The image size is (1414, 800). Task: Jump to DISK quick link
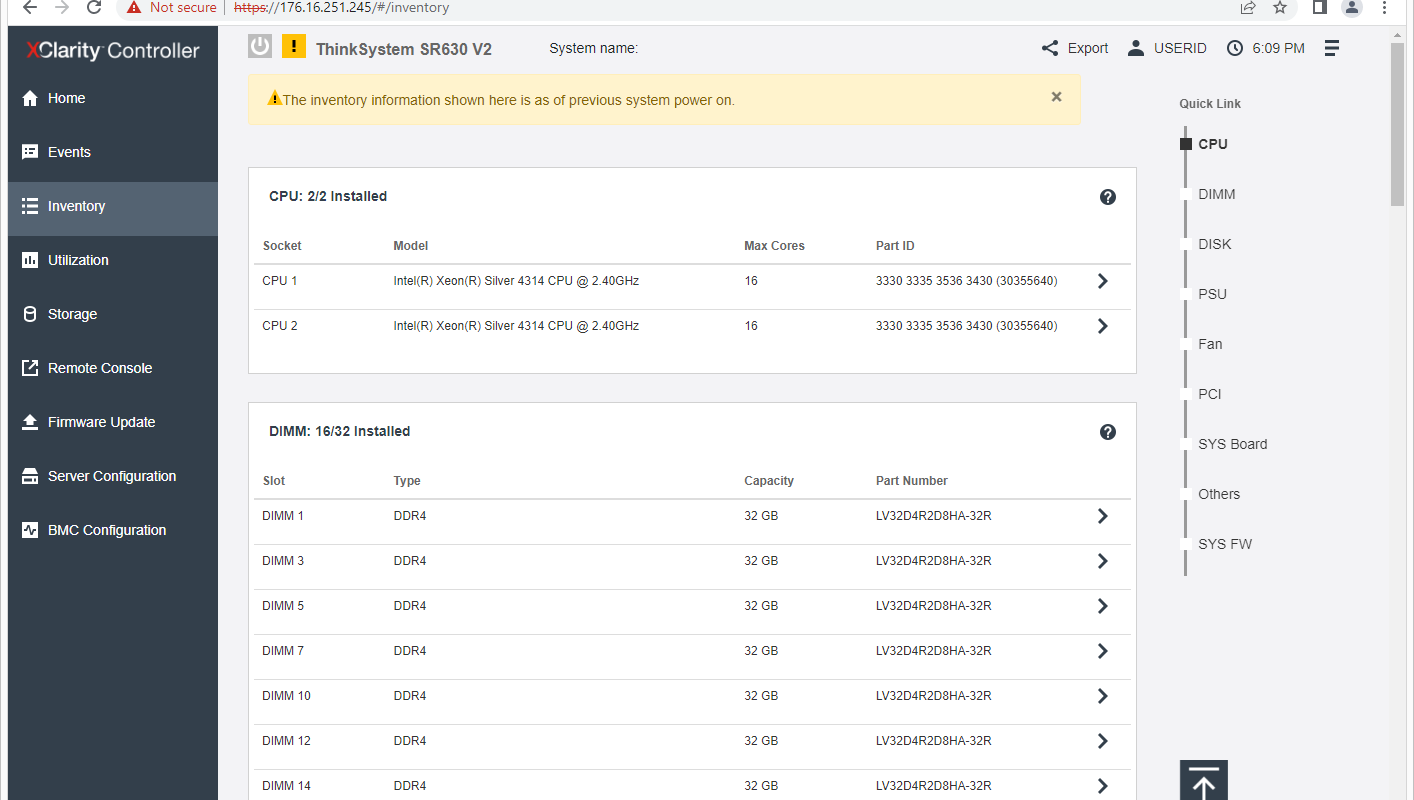pos(1215,244)
